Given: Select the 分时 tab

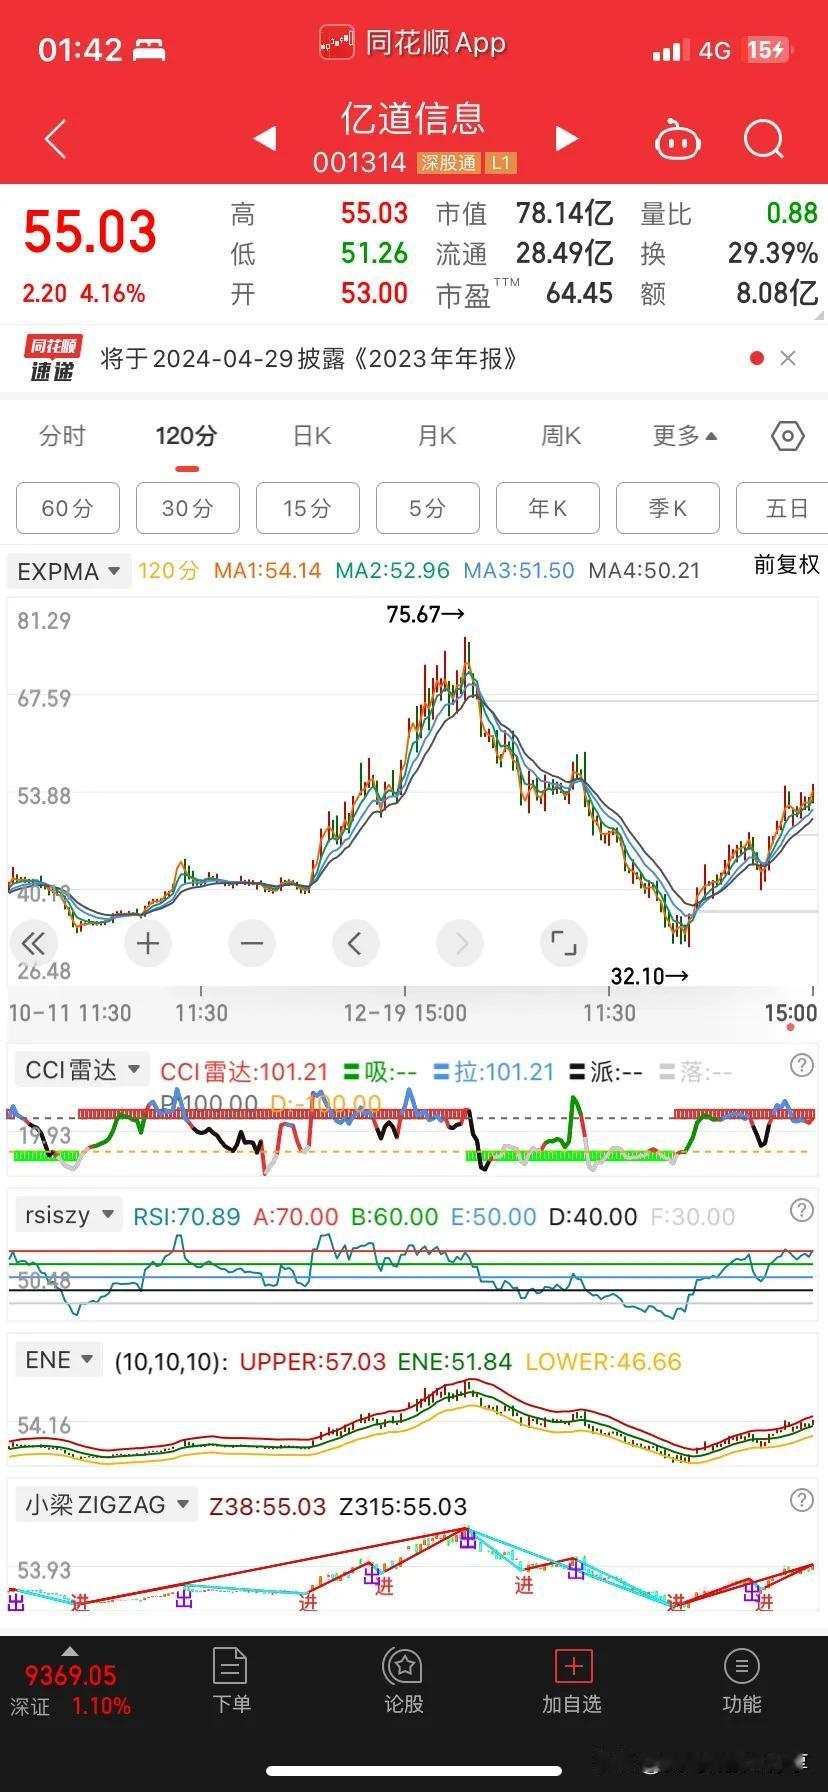Looking at the screenshot, I should 62,436.
